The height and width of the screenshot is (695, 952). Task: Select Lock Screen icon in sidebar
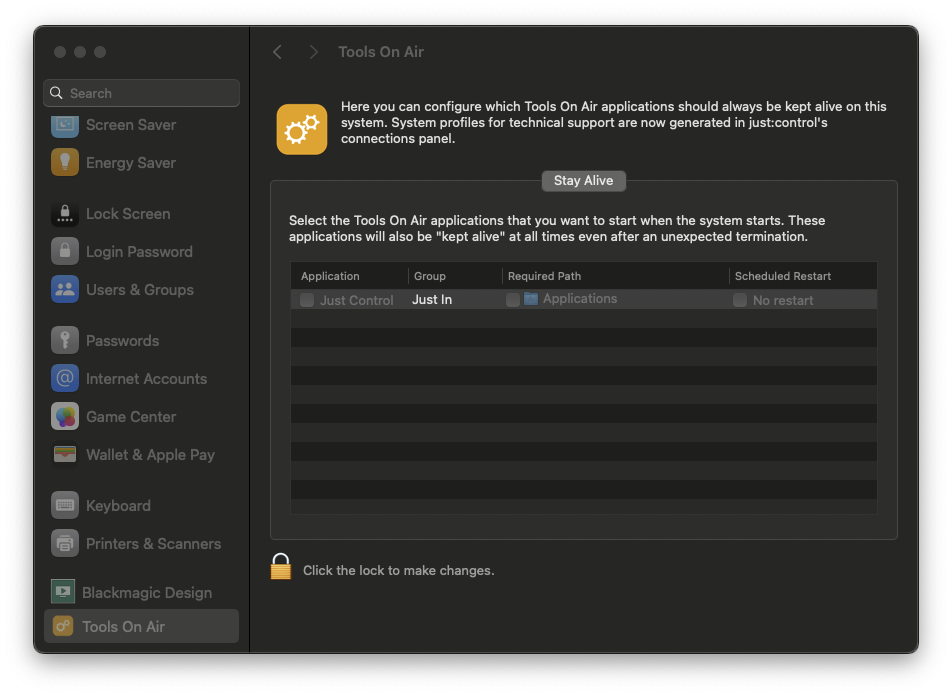tap(65, 214)
